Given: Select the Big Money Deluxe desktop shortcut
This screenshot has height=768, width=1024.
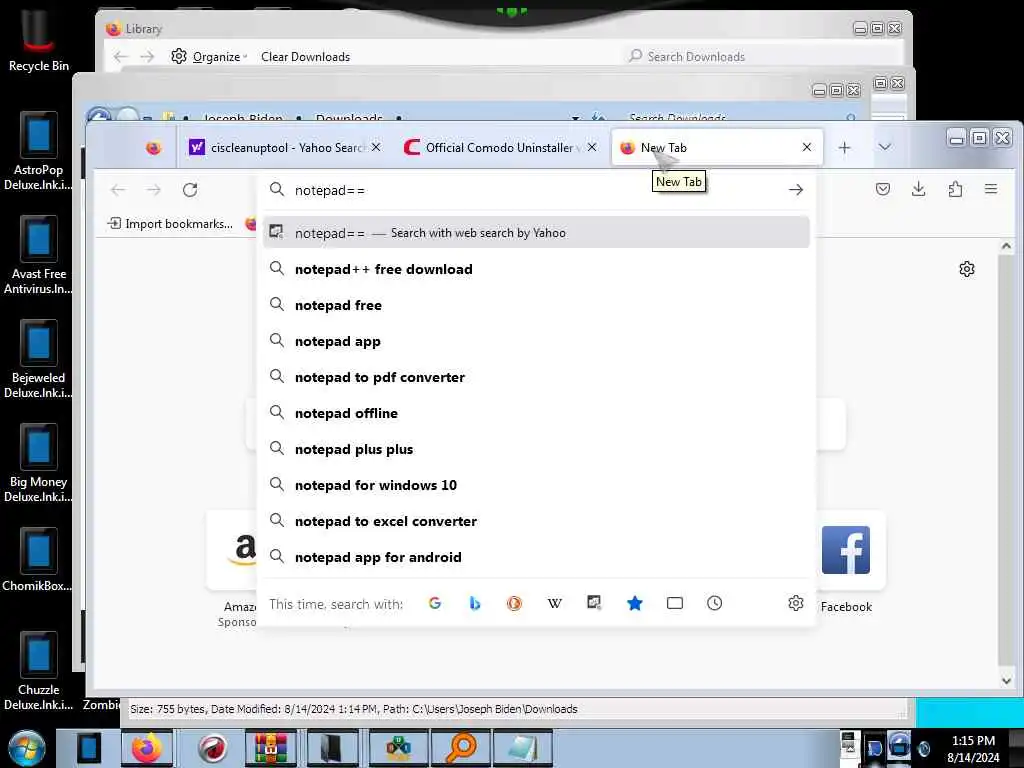Looking at the screenshot, I should tap(38, 462).
